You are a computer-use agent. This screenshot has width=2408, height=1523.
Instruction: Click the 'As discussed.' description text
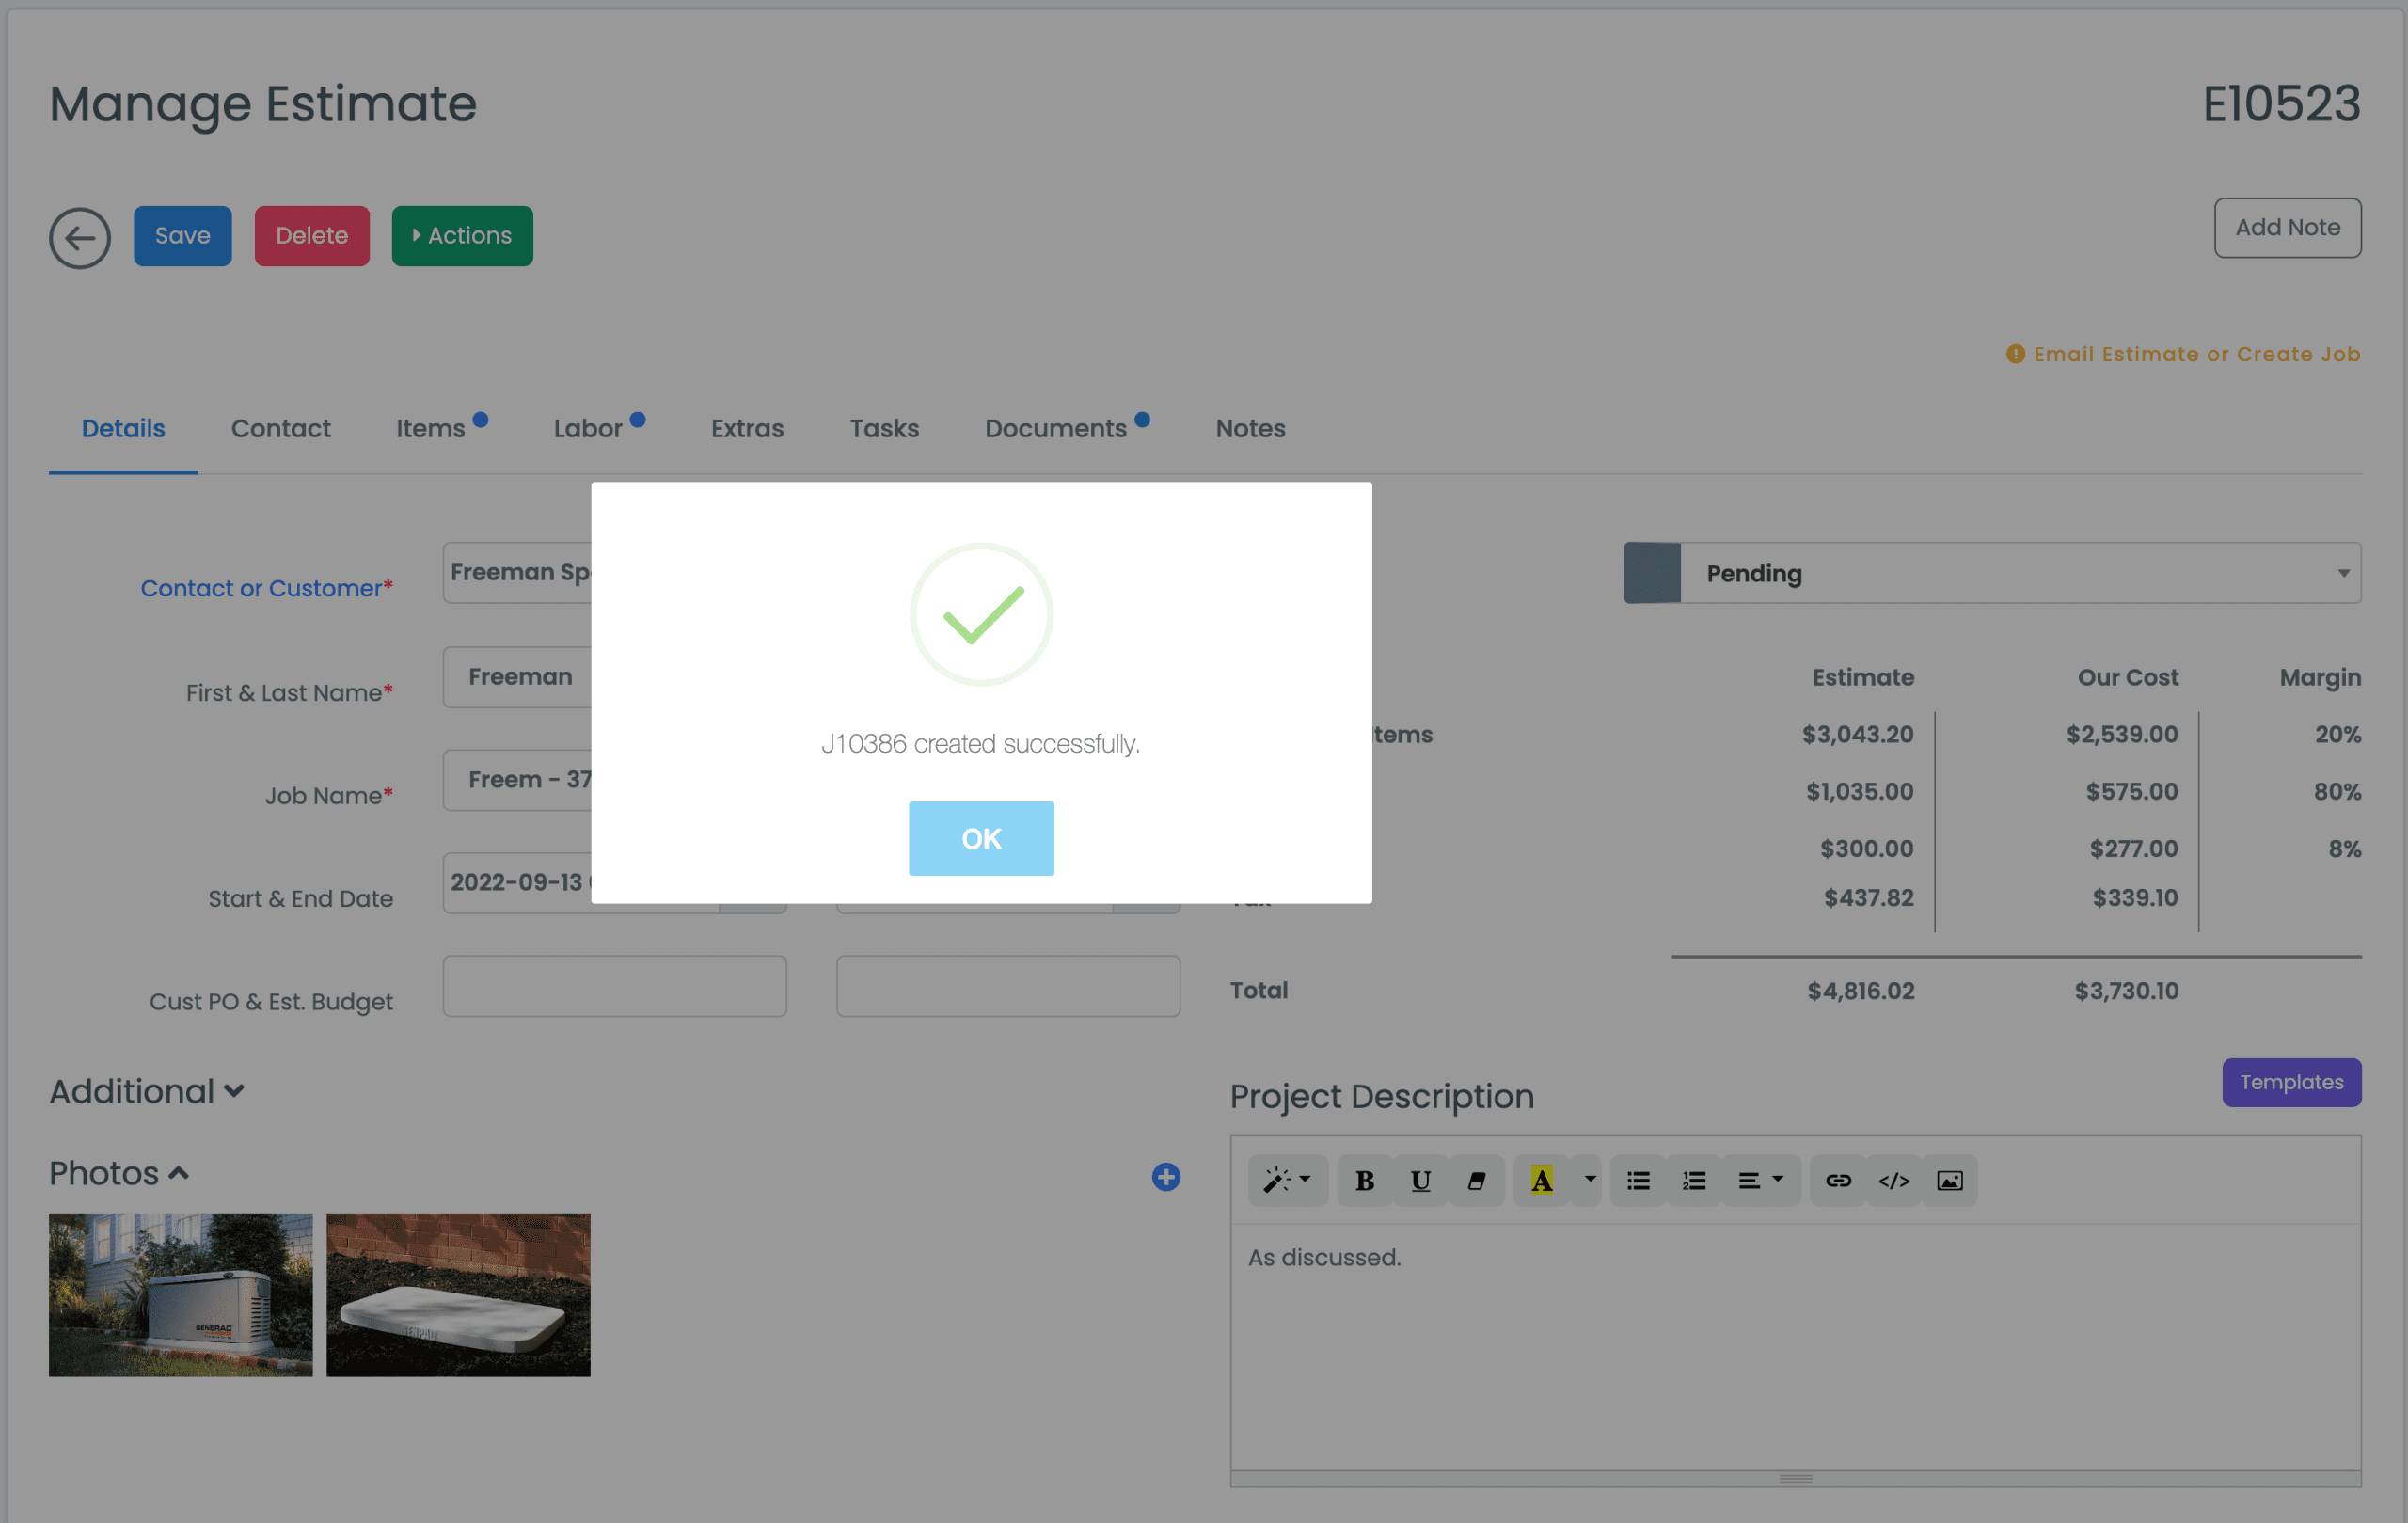(x=1324, y=1257)
